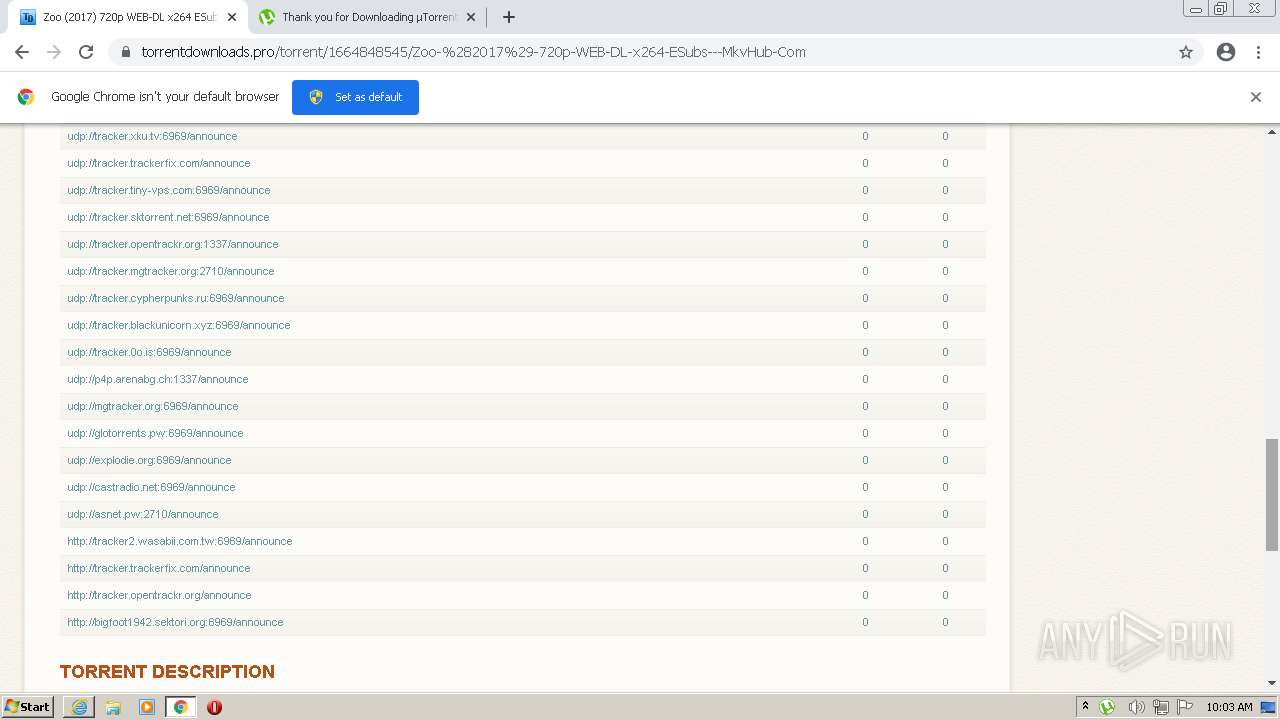Open the tracker.sktorrent.net:6969 link
The image size is (1280, 720).
coord(168,217)
